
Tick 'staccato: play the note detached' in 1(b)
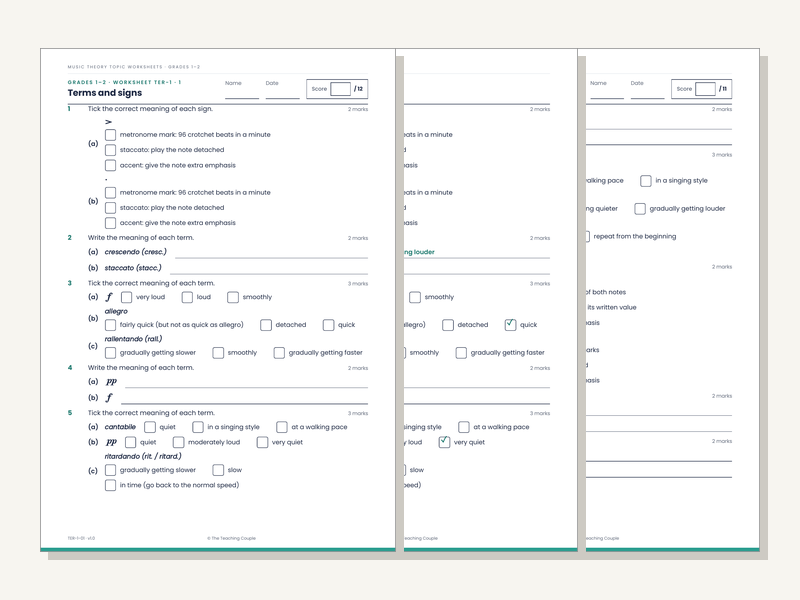click(x=110, y=208)
